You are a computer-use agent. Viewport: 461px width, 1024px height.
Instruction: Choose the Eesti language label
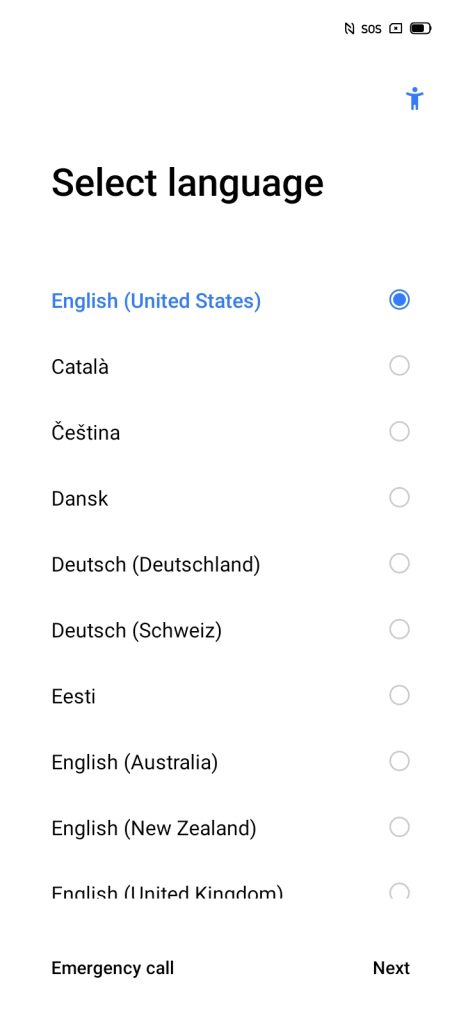(x=73, y=696)
